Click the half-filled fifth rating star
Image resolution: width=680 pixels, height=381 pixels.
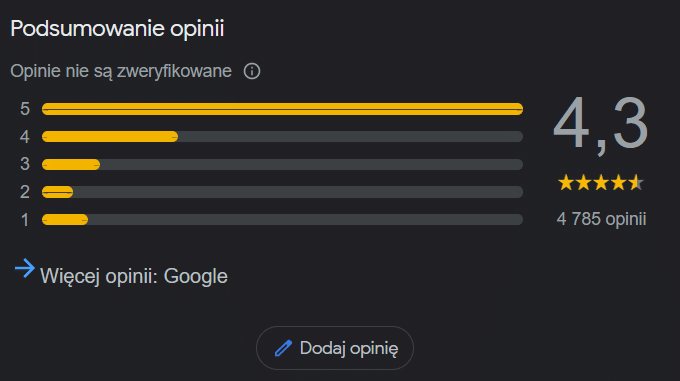pyautogui.click(x=636, y=183)
